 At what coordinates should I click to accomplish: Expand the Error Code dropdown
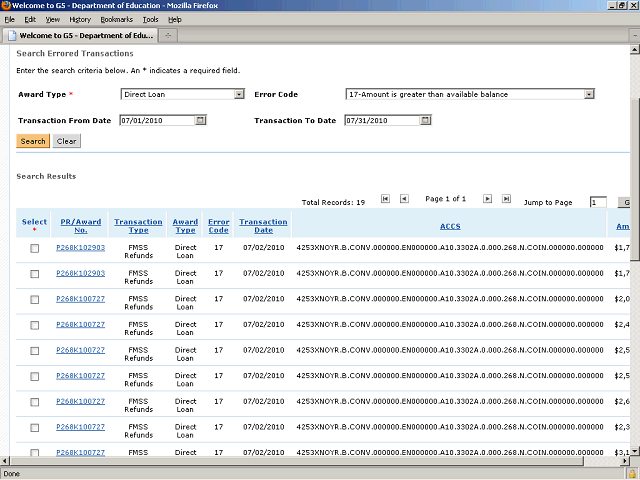click(589, 94)
